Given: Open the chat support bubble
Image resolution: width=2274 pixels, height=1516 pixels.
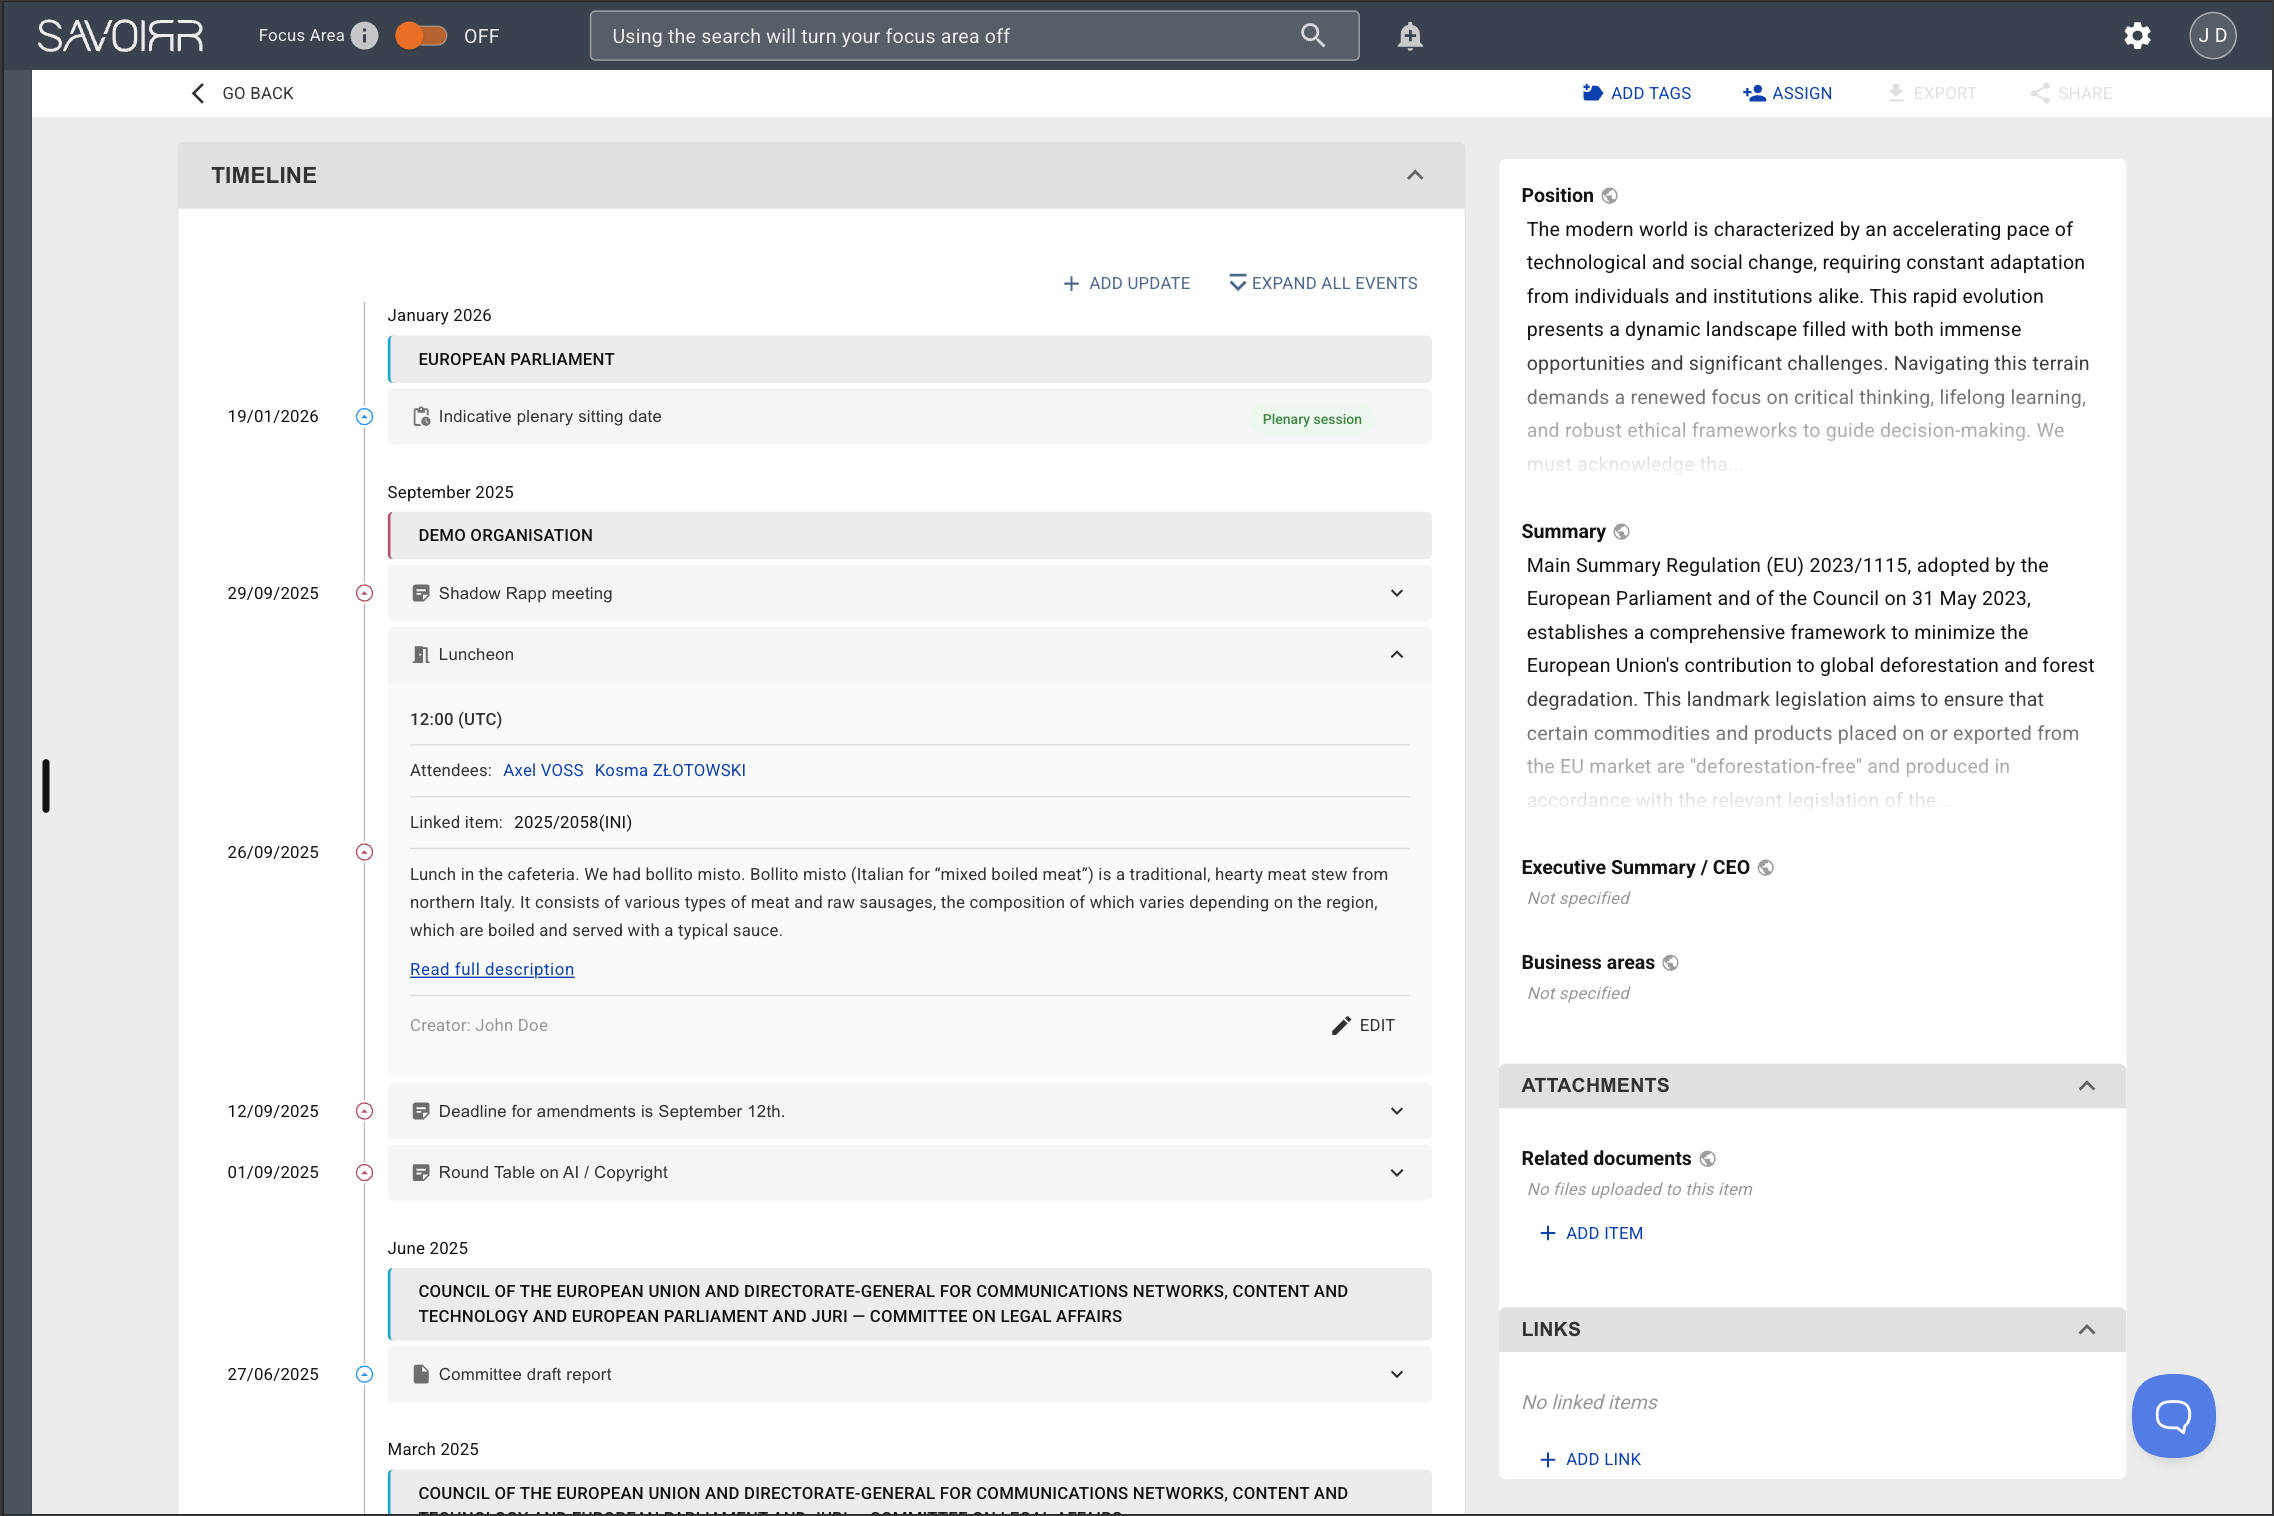Looking at the screenshot, I should point(2172,1415).
